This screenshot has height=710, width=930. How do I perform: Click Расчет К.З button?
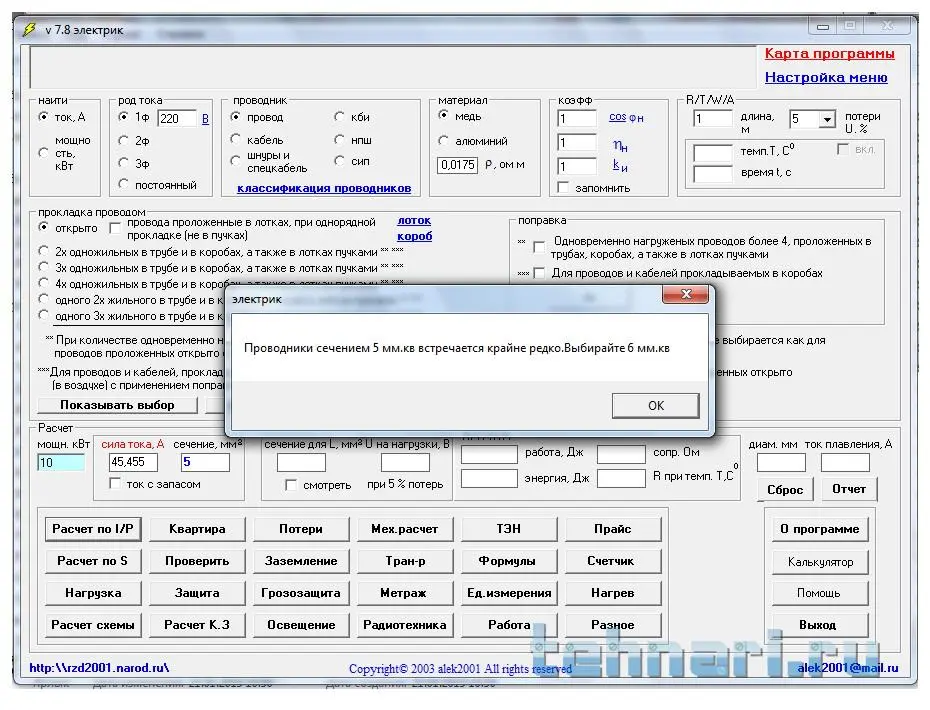pyautogui.click(x=197, y=625)
